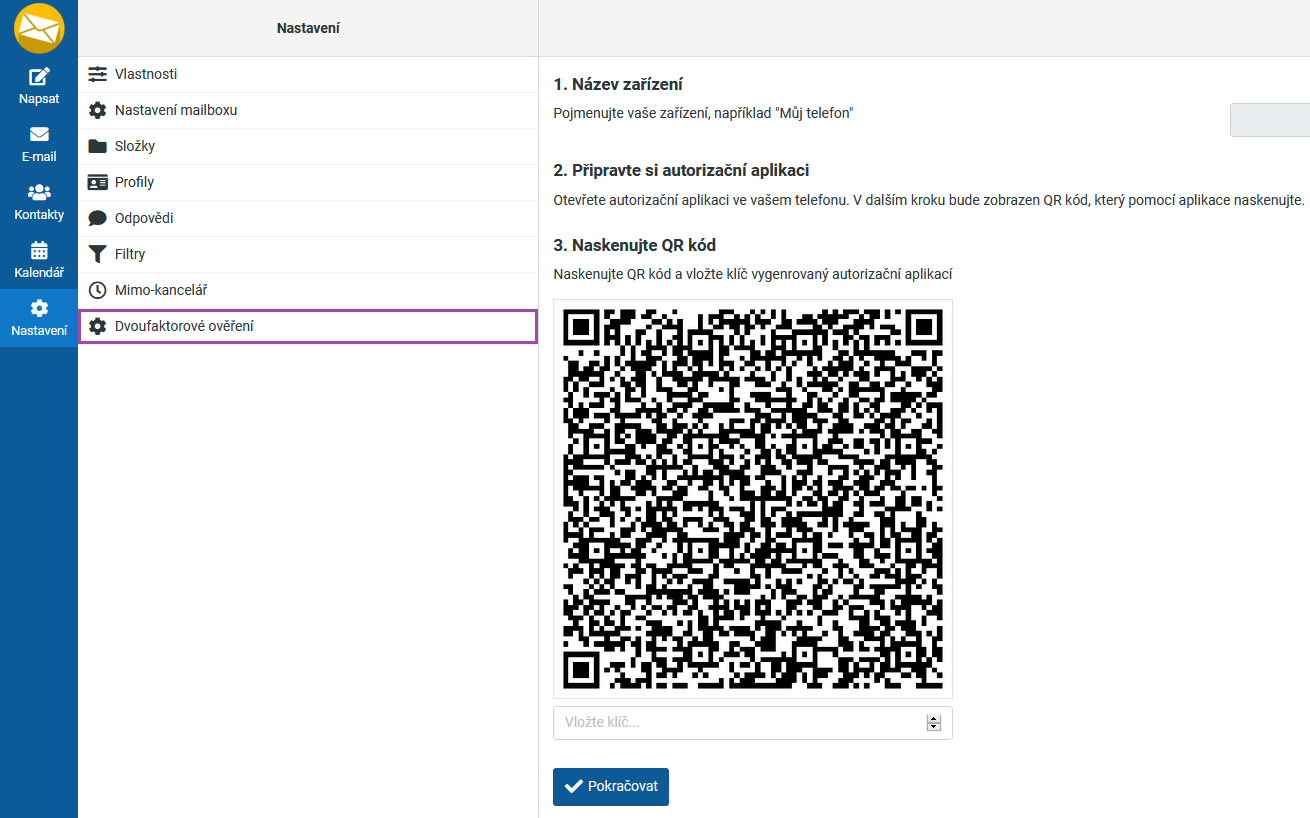Open the Napsat compose icon
Screen dimensions: 1310x818
(39, 77)
